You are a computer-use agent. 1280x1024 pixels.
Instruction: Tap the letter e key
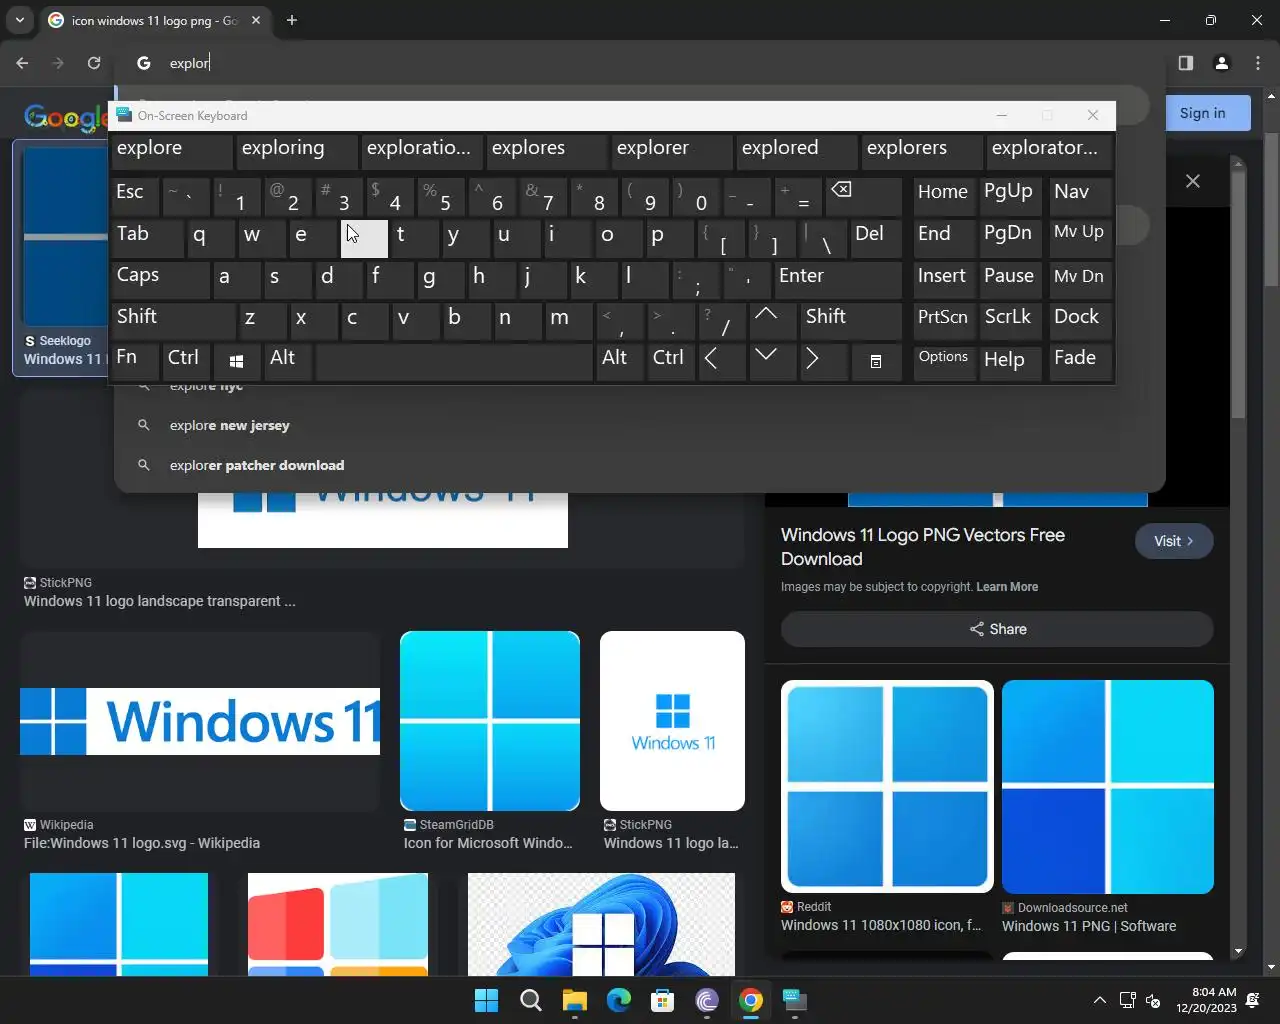pyautogui.click(x=312, y=238)
